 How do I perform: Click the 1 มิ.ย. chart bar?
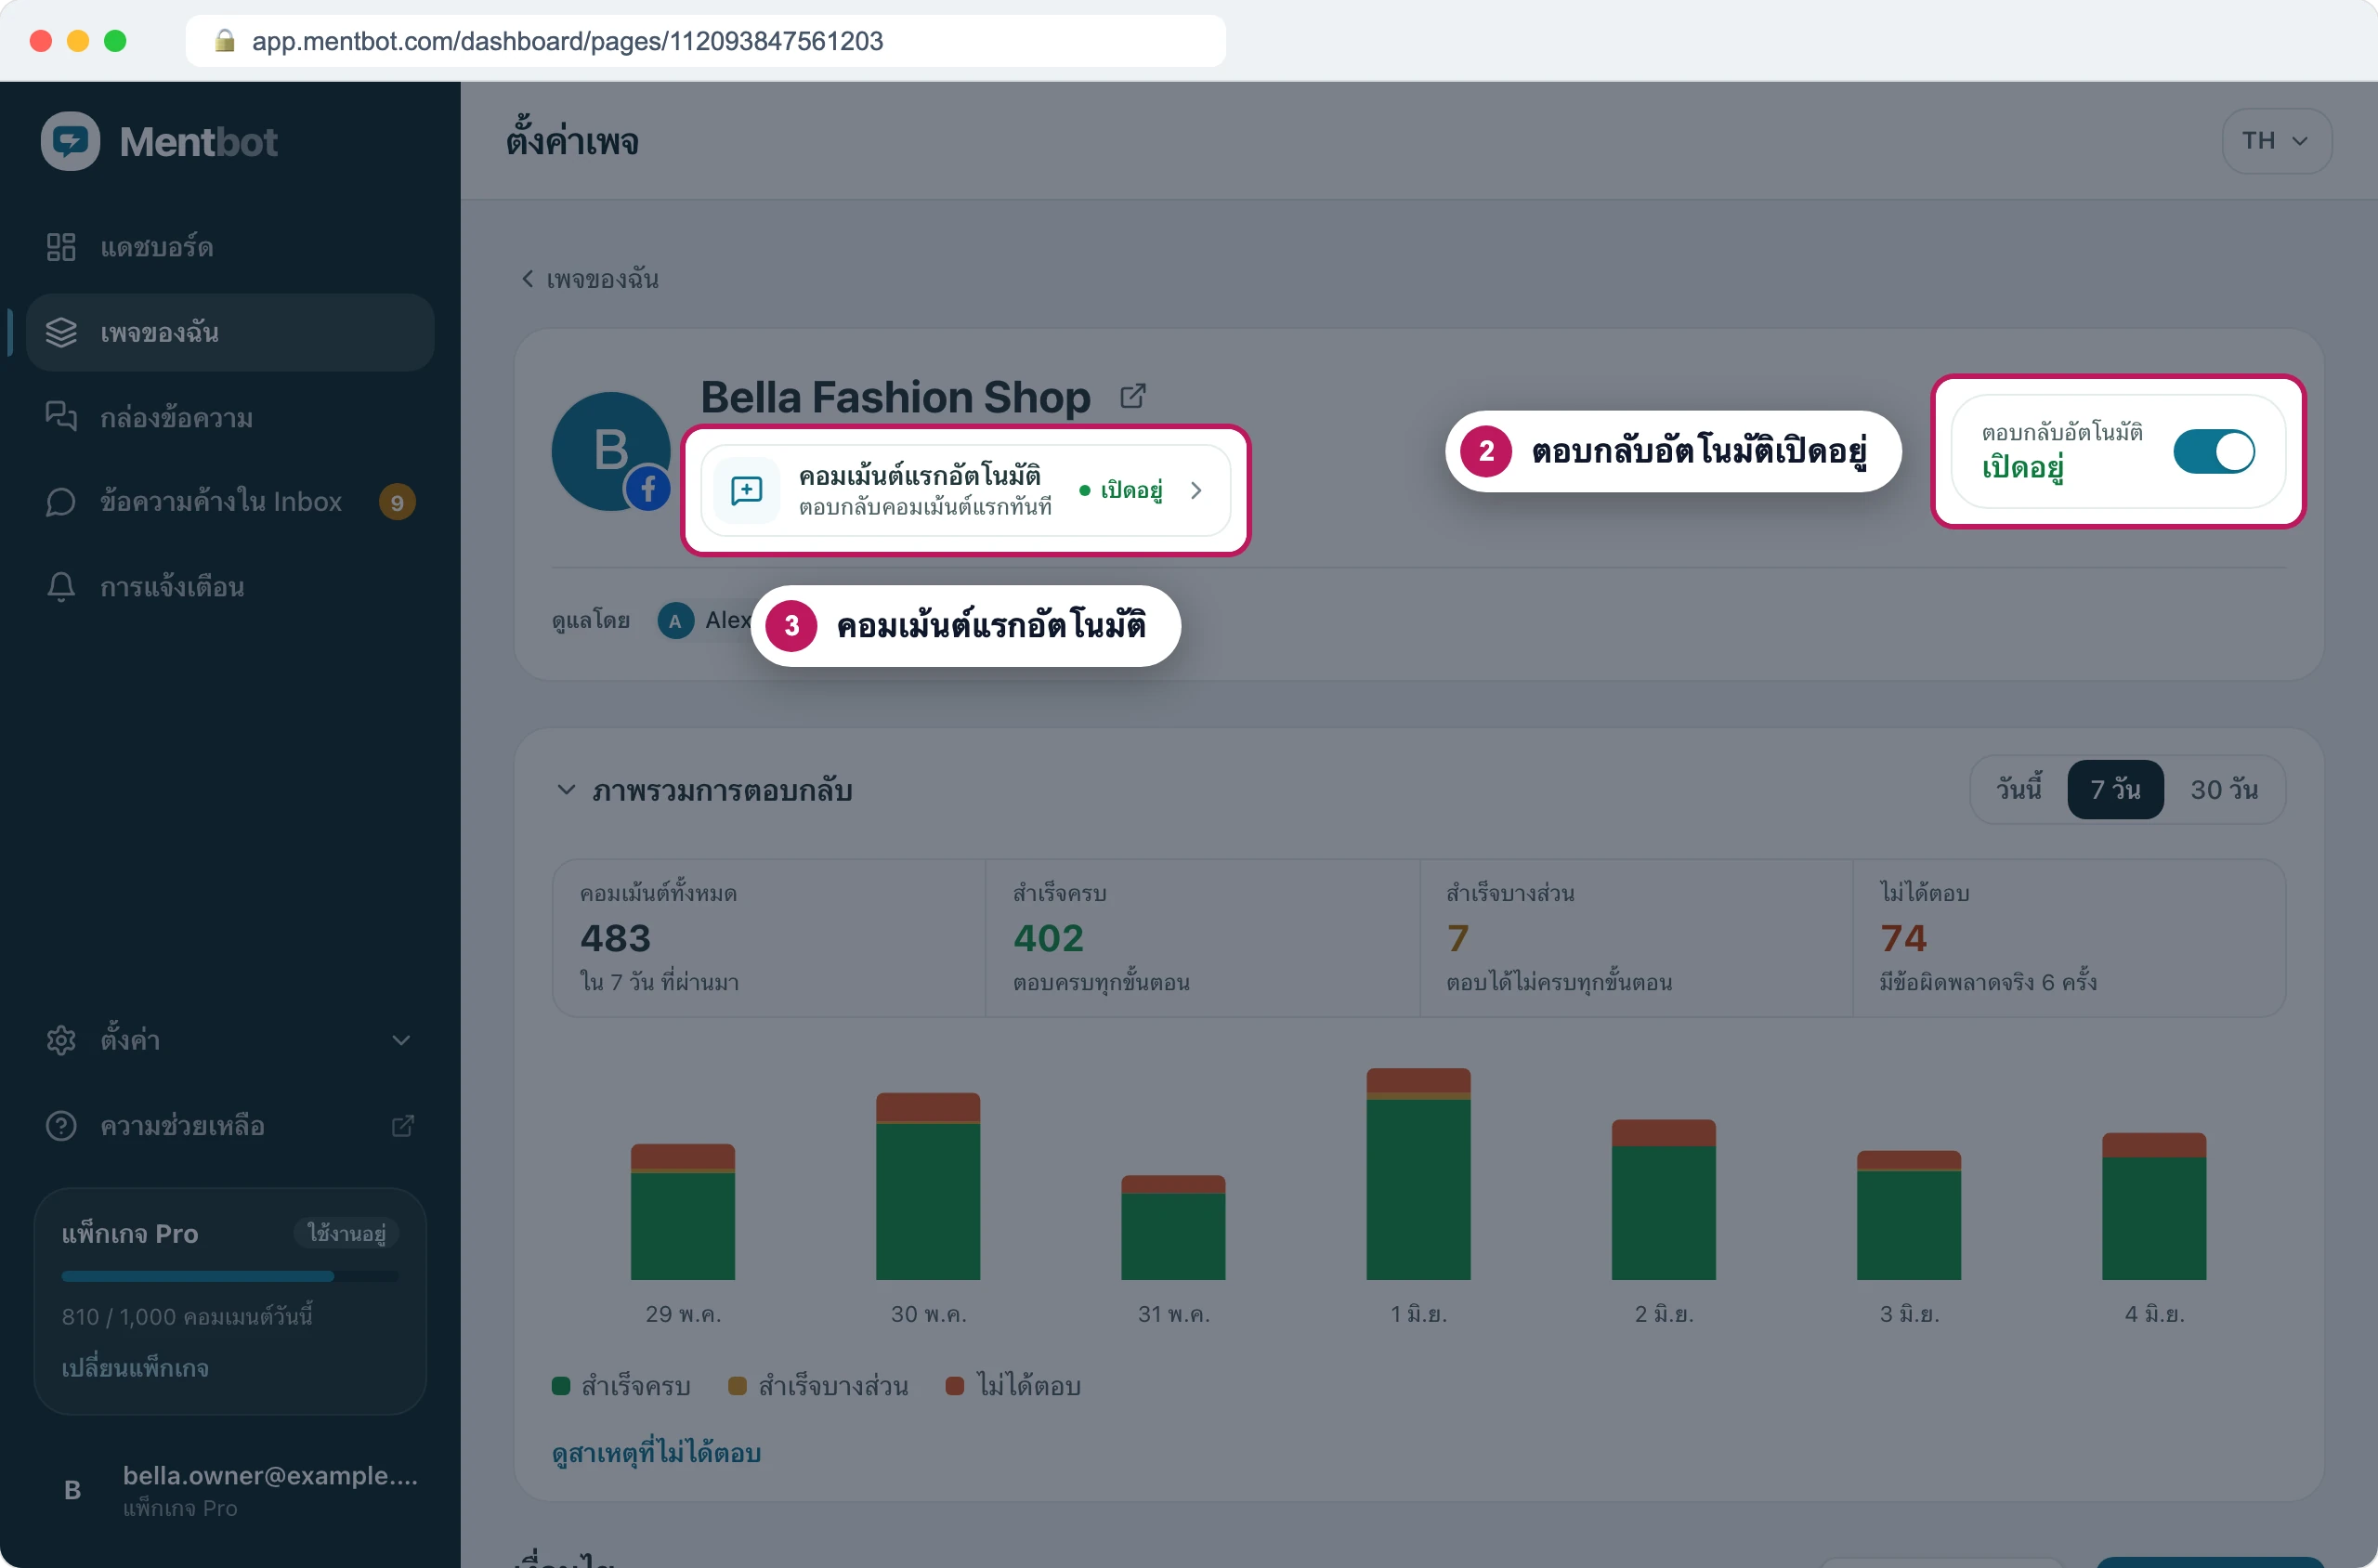(x=1418, y=1174)
